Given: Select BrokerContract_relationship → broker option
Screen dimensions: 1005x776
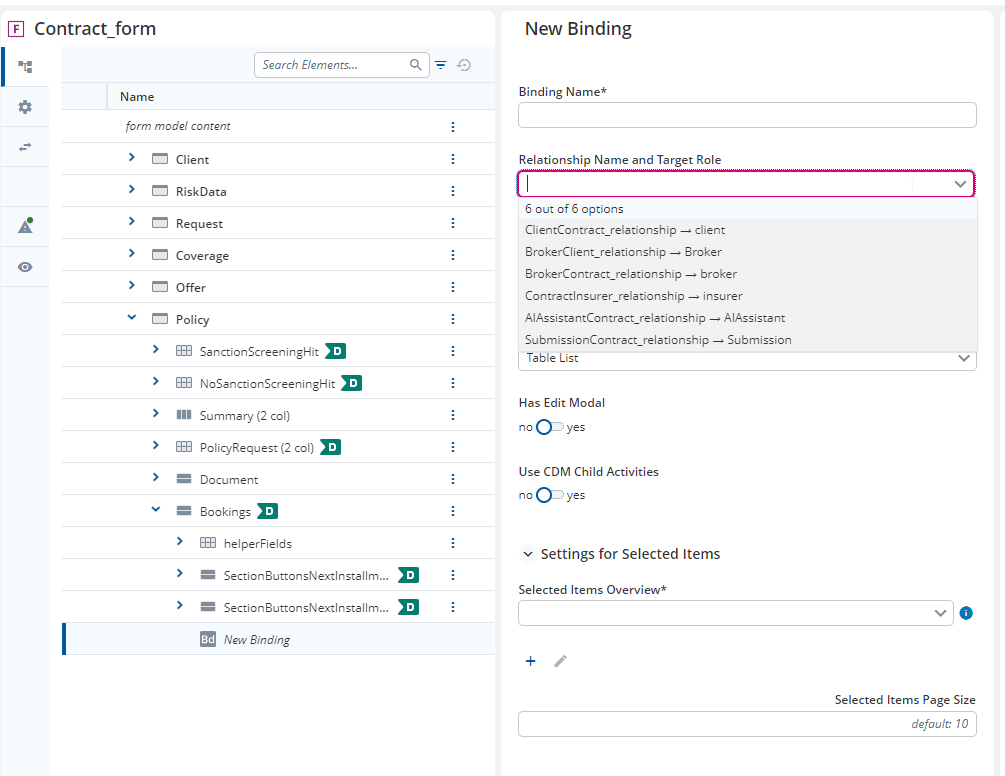Looking at the screenshot, I should click(x=747, y=274).
